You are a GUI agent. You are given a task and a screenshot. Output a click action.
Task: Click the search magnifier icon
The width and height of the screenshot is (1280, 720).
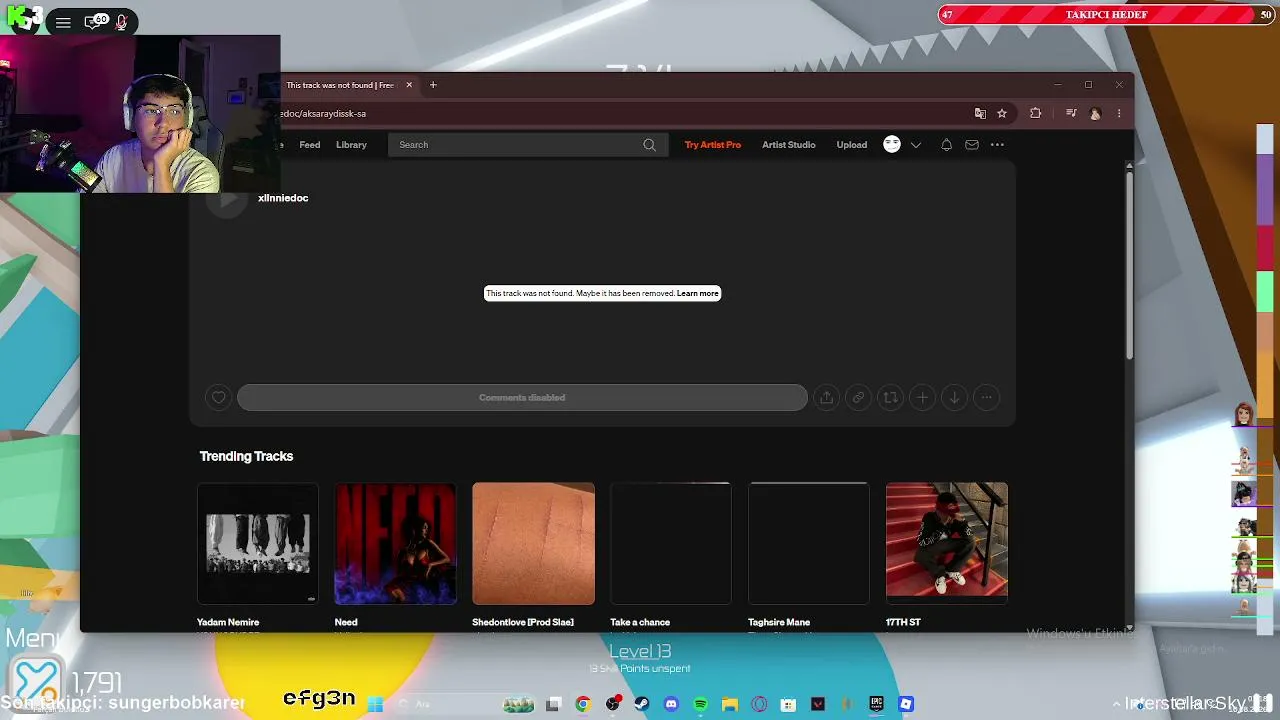pos(650,145)
